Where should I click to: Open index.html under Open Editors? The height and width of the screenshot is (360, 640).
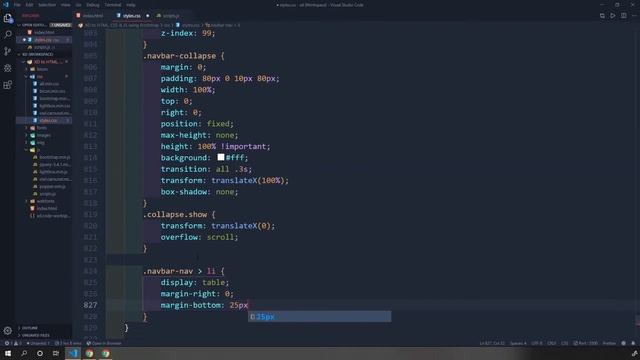click(x=44, y=32)
